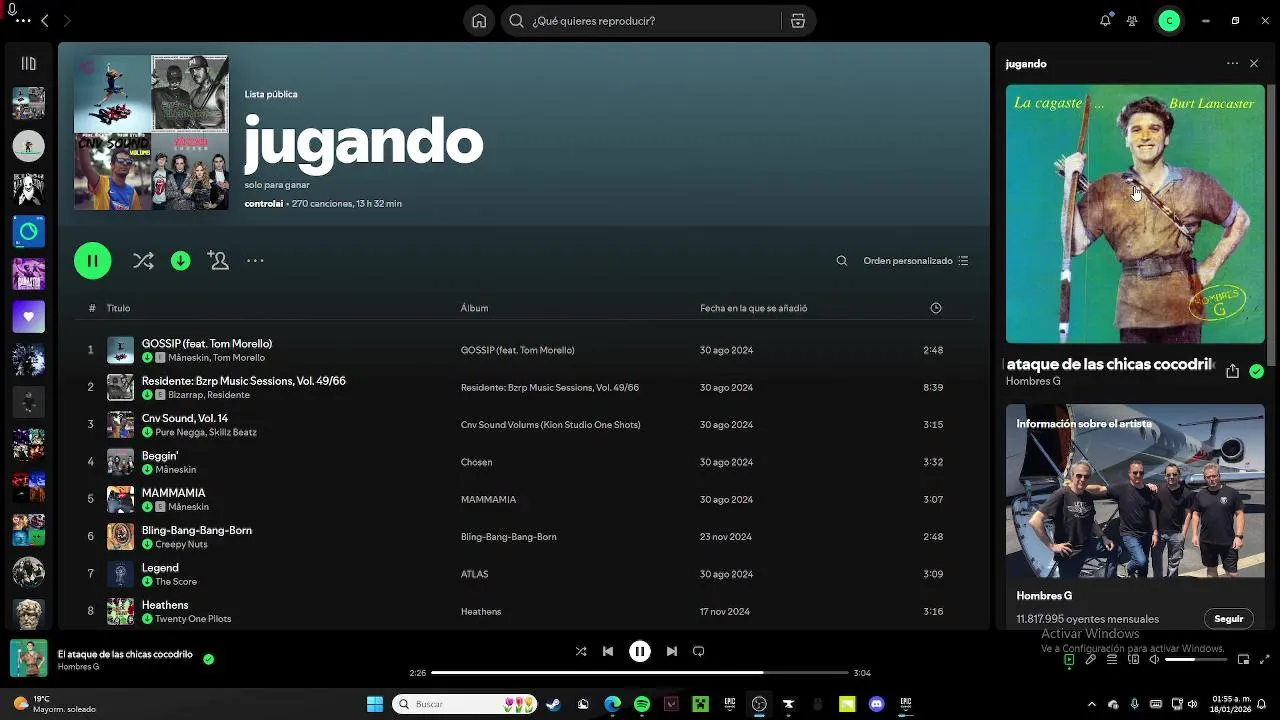
Task: Skip to the previous track
Action: click(607, 651)
